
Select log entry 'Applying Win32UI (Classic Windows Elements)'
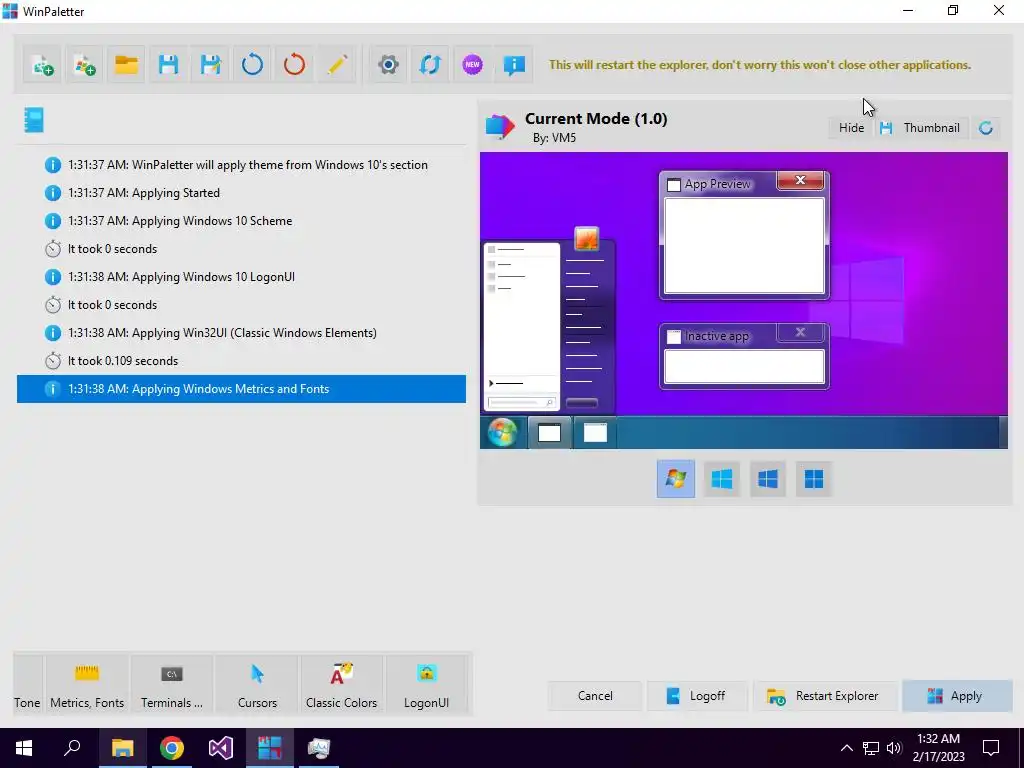[x=241, y=333]
